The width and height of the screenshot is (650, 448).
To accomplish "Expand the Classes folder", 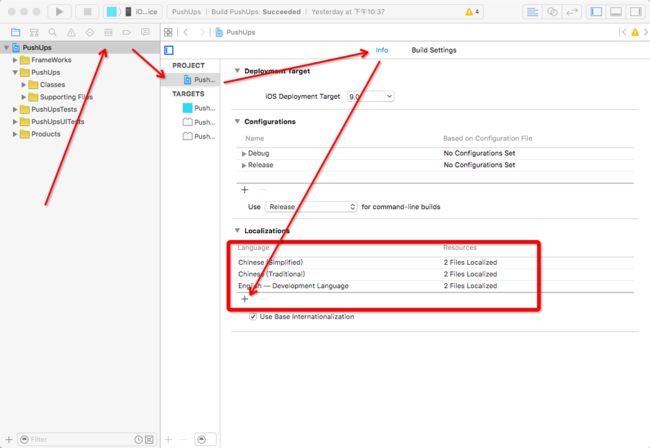I will 24,85.
